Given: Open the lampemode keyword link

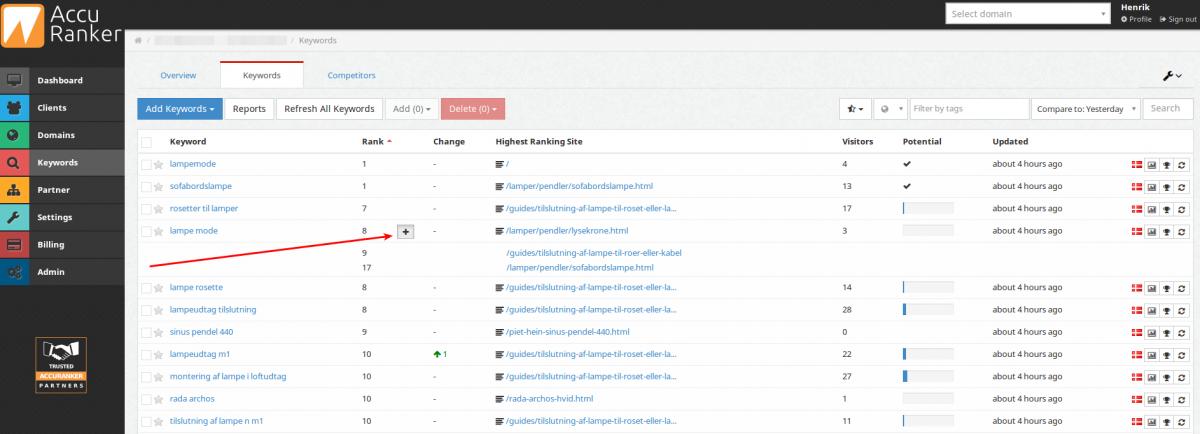Looking at the screenshot, I should point(193,163).
